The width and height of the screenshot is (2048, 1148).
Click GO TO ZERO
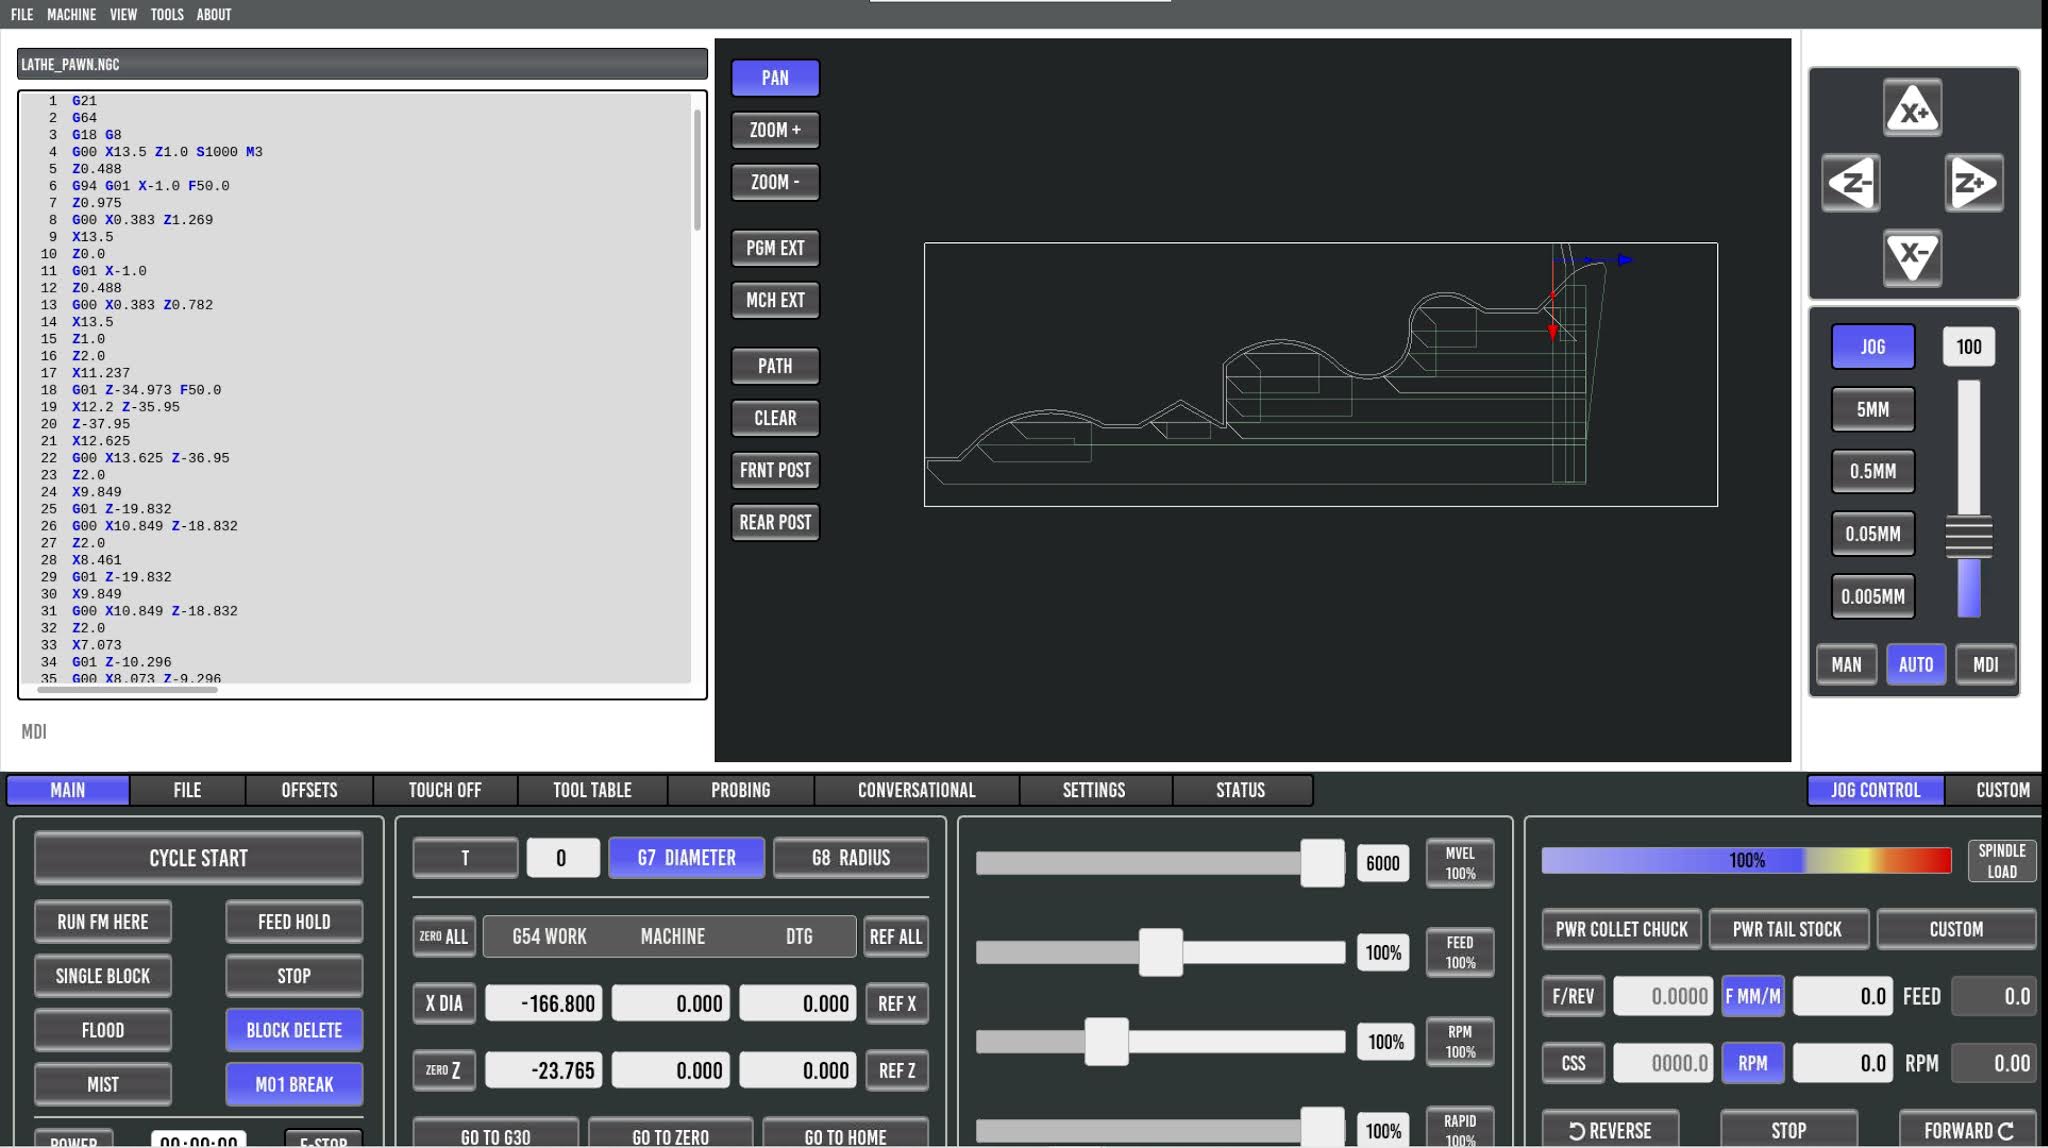click(668, 1135)
